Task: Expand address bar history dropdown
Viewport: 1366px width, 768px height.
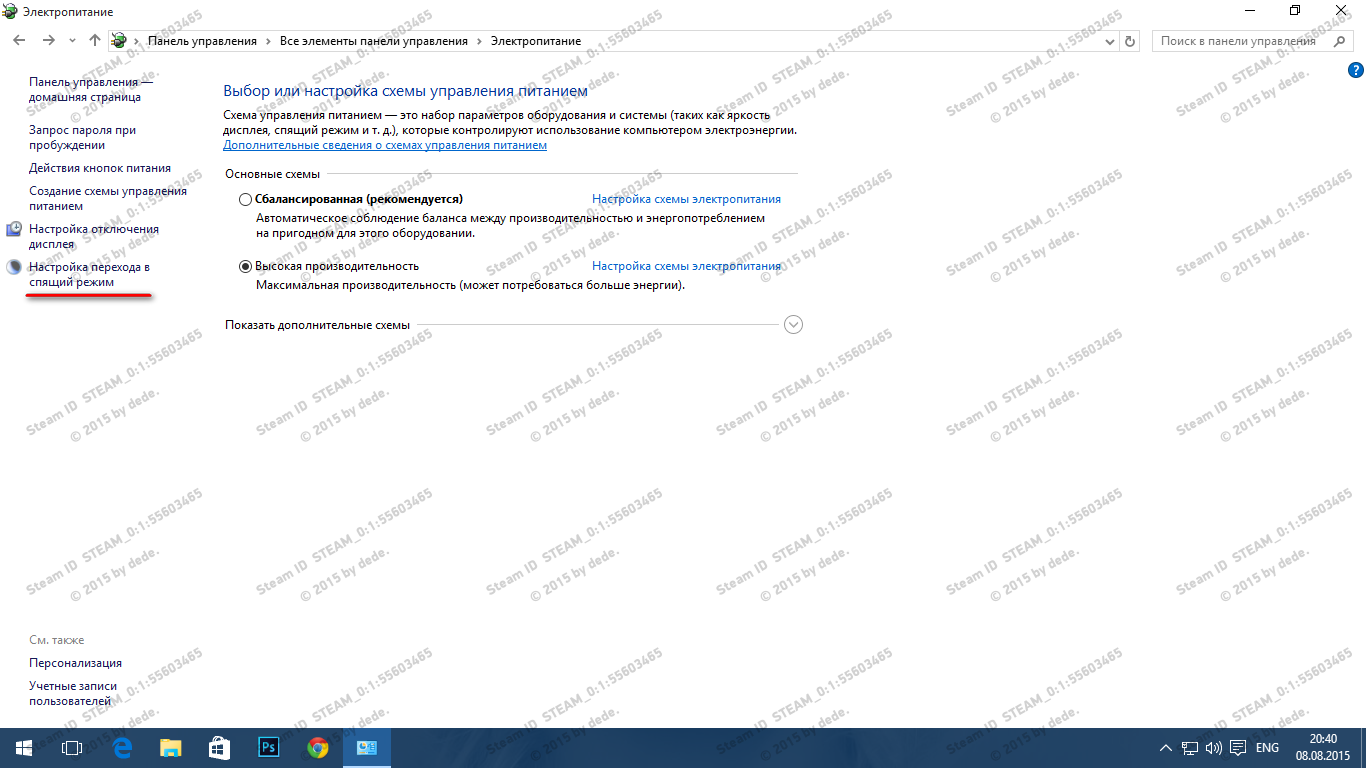Action: tap(1109, 41)
